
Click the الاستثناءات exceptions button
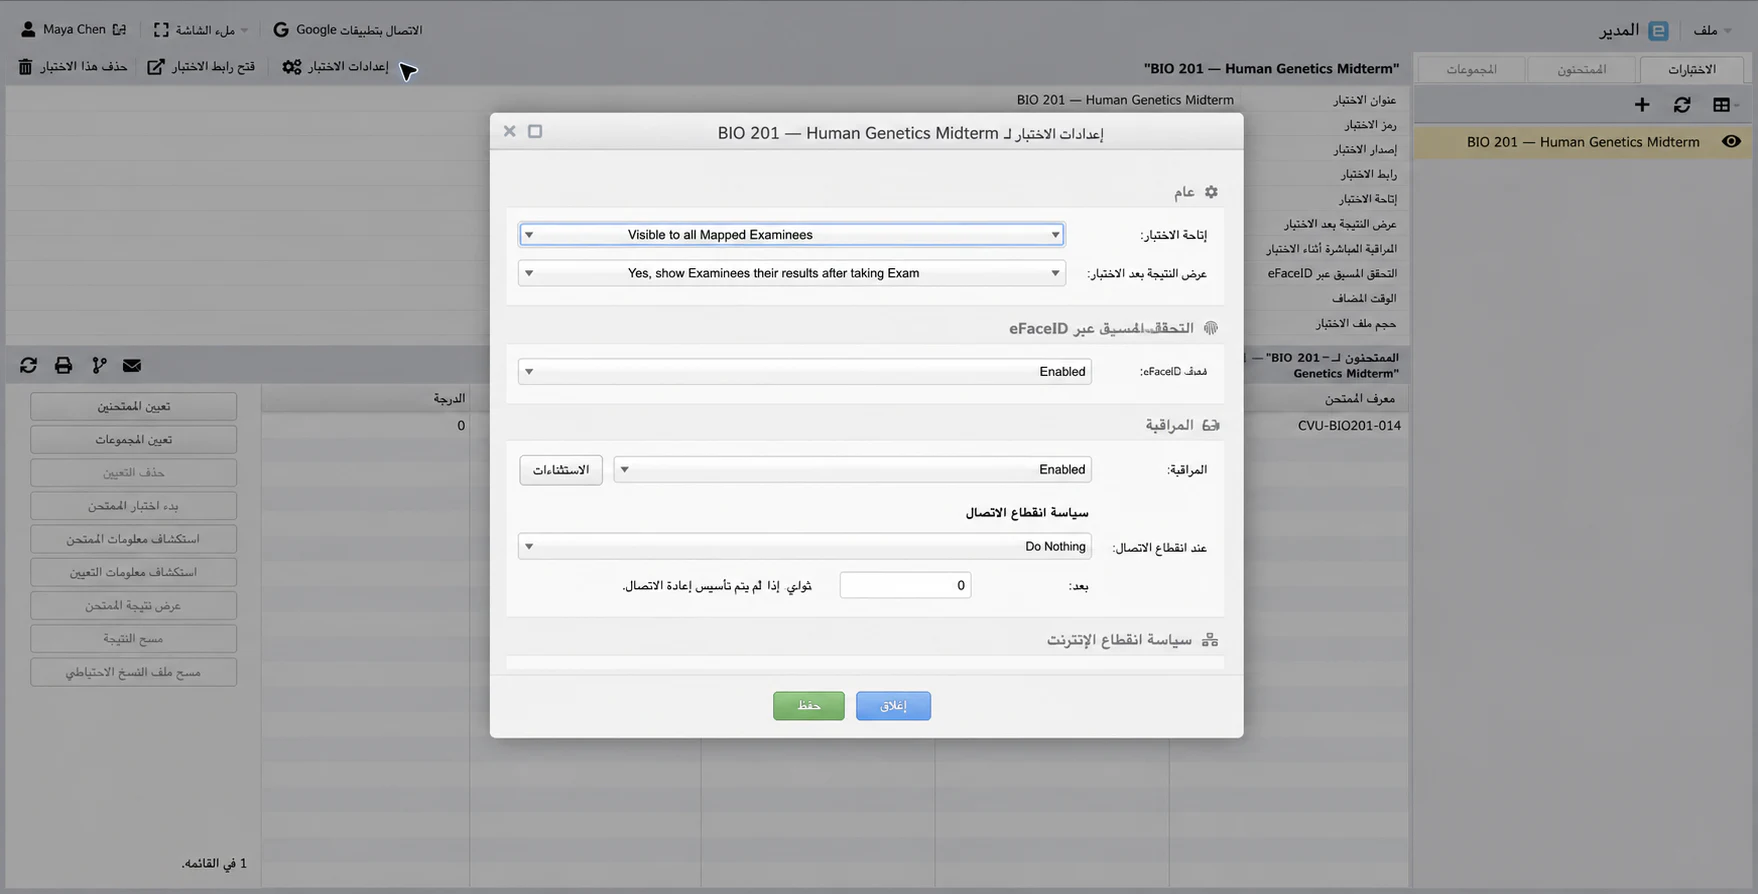(x=561, y=470)
